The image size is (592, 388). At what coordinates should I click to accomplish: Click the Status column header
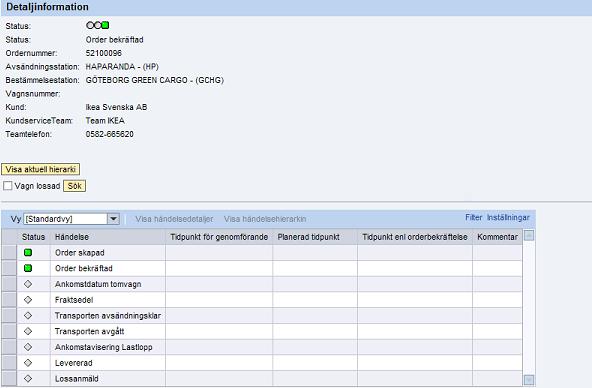click(33, 237)
